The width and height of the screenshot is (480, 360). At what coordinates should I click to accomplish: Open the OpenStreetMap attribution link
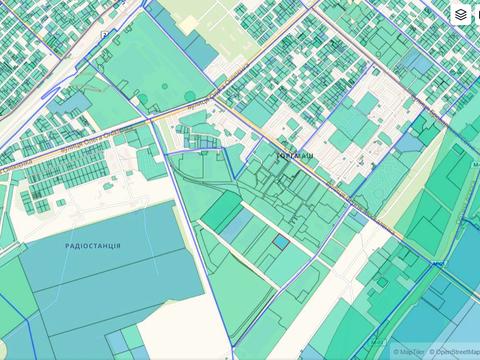[454, 352]
